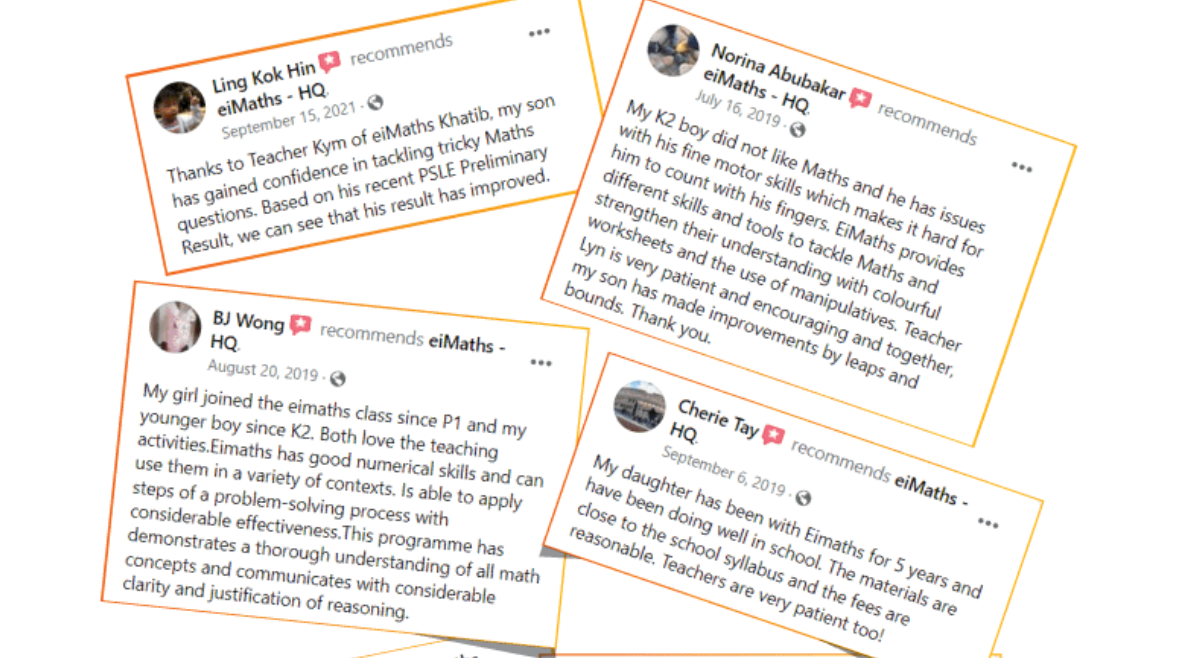
Task: Click the public globe next to September 6, 2019
Action: click(803, 497)
